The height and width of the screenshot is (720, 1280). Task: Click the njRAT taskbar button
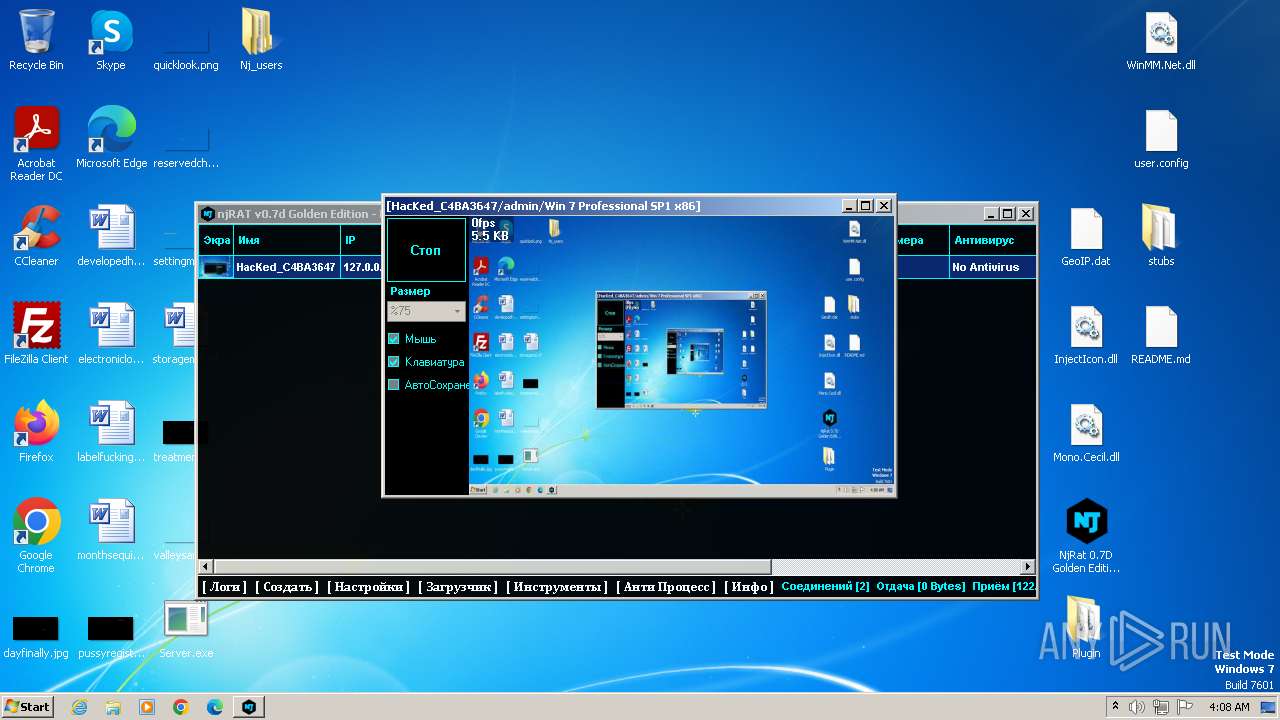click(x=249, y=707)
